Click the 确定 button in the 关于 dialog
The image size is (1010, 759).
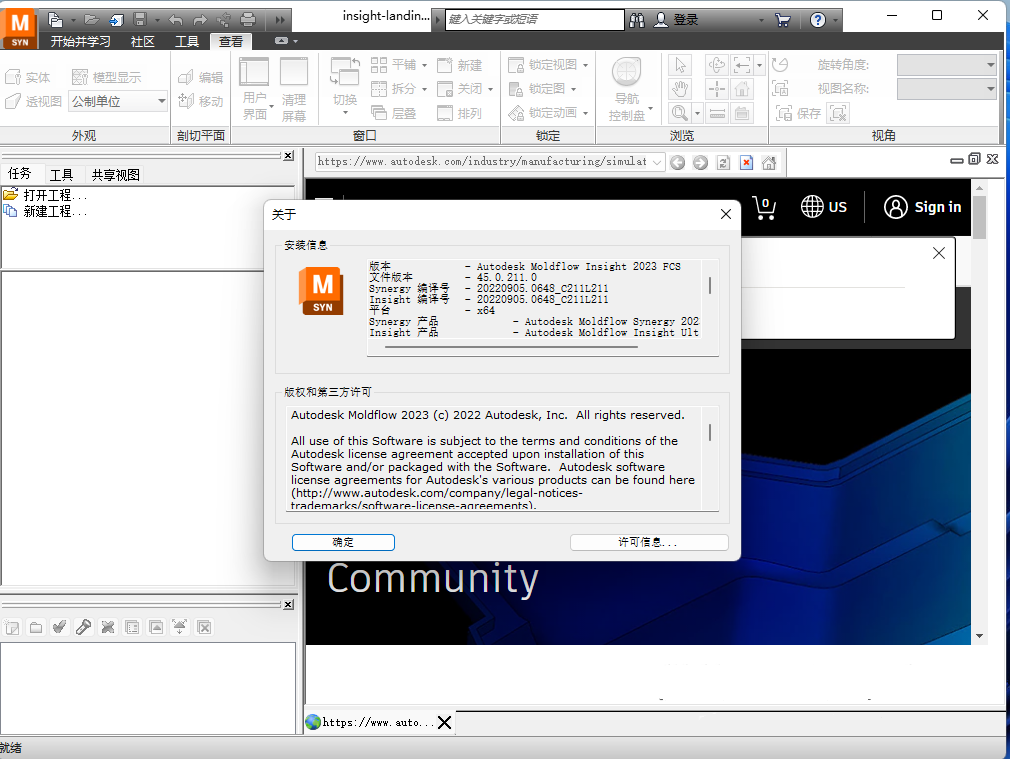343,543
